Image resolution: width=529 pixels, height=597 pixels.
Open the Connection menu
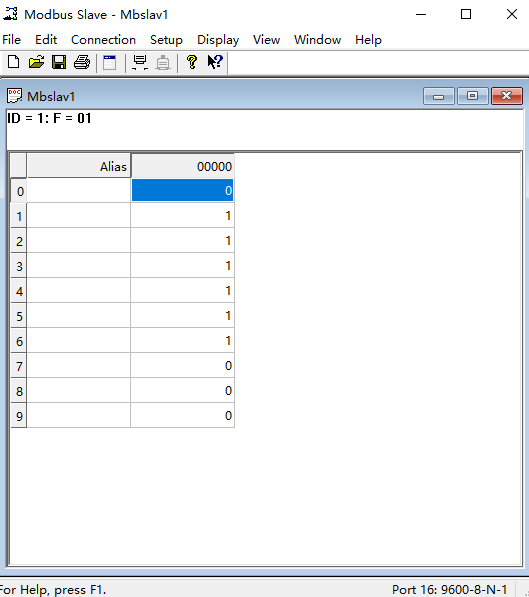[x=103, y=40]
